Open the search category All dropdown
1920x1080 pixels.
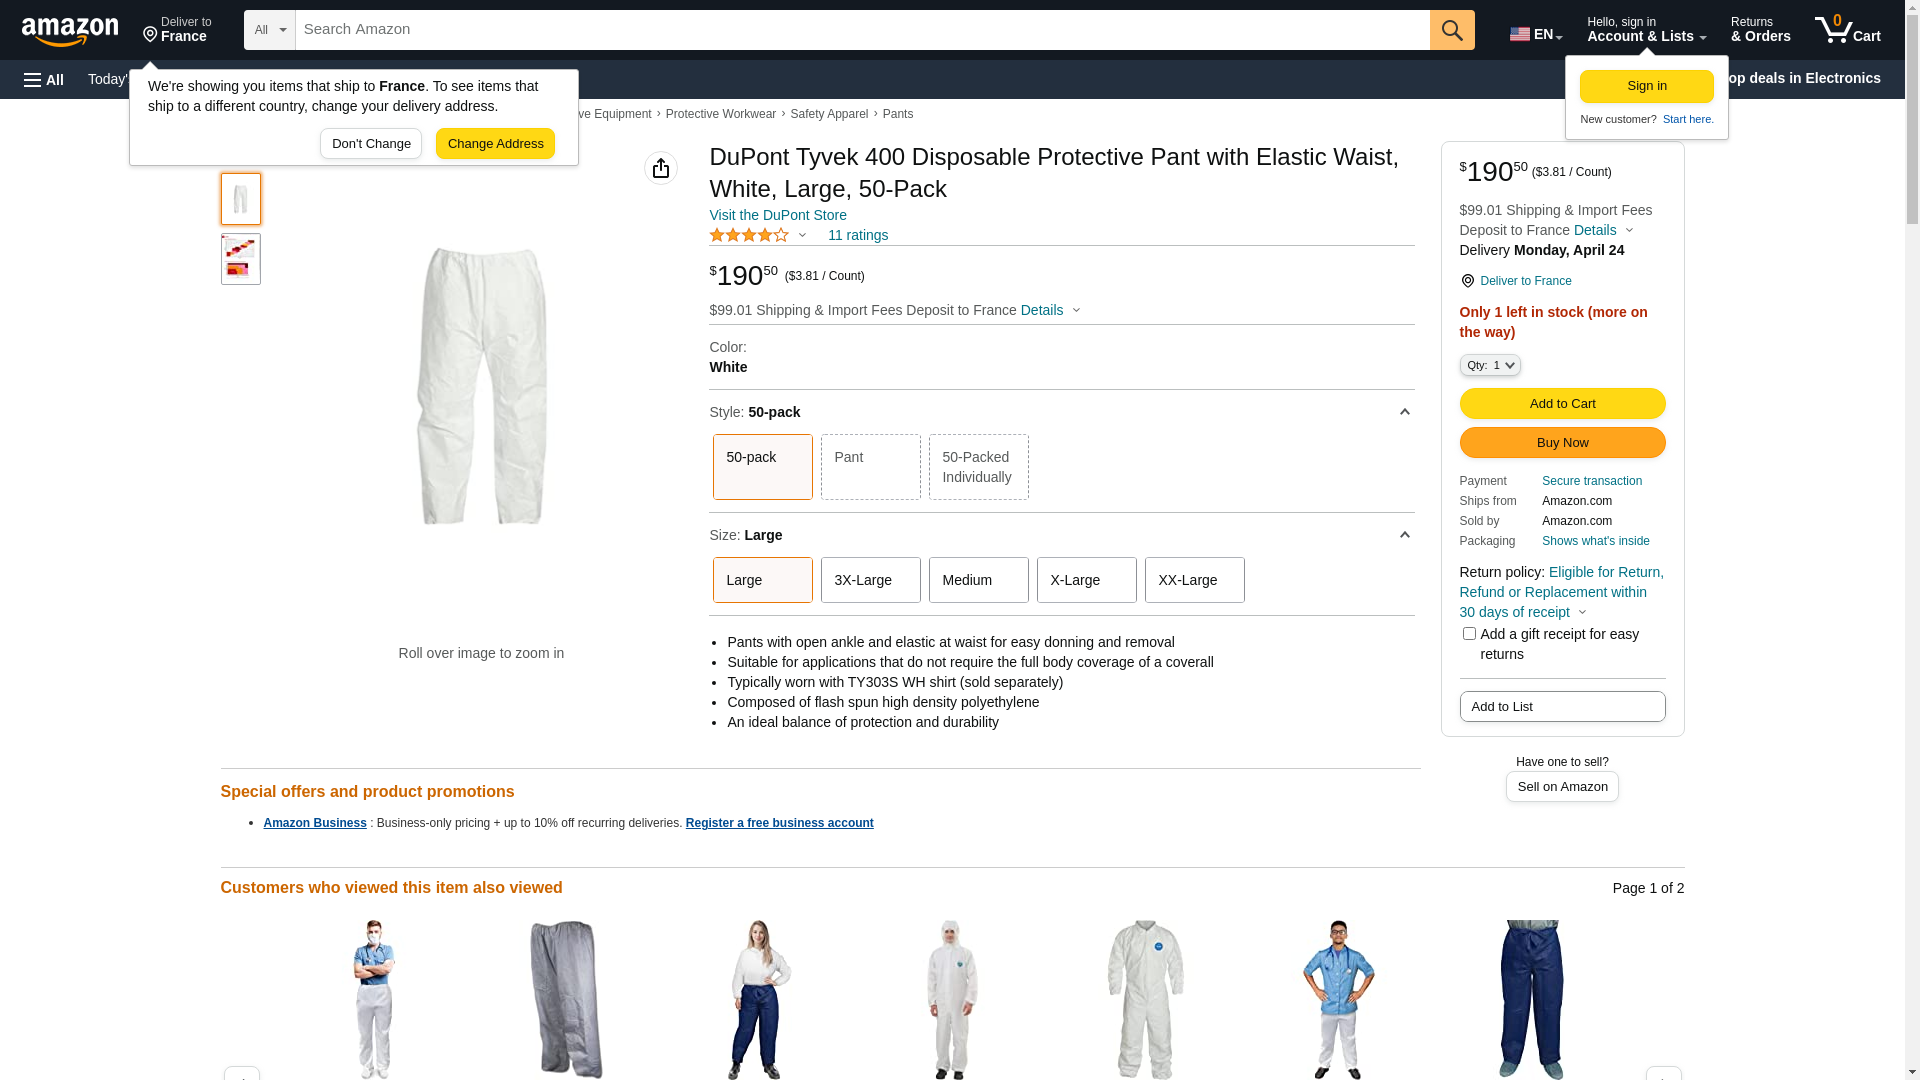269,30
